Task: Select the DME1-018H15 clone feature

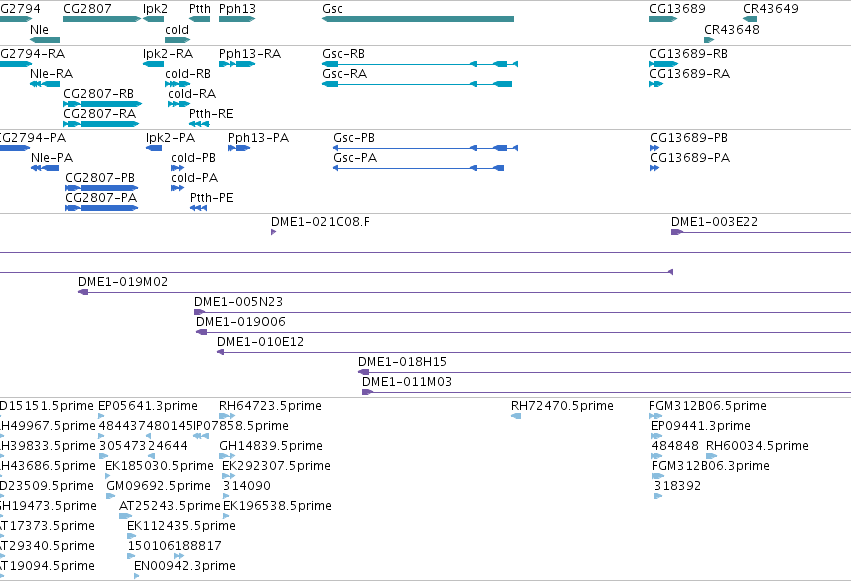Action: pos(604,372)
